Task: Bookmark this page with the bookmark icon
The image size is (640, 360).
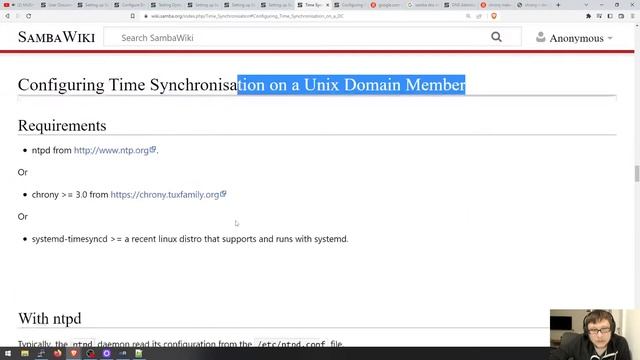Action: pos(133,16)
